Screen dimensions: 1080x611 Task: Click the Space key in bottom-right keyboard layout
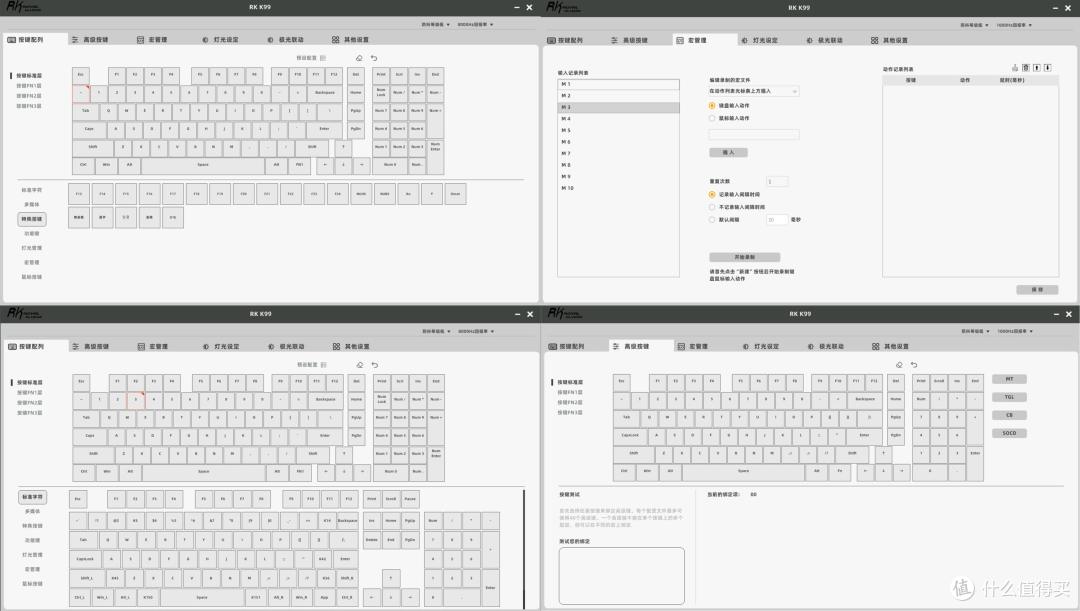[743, 471]
